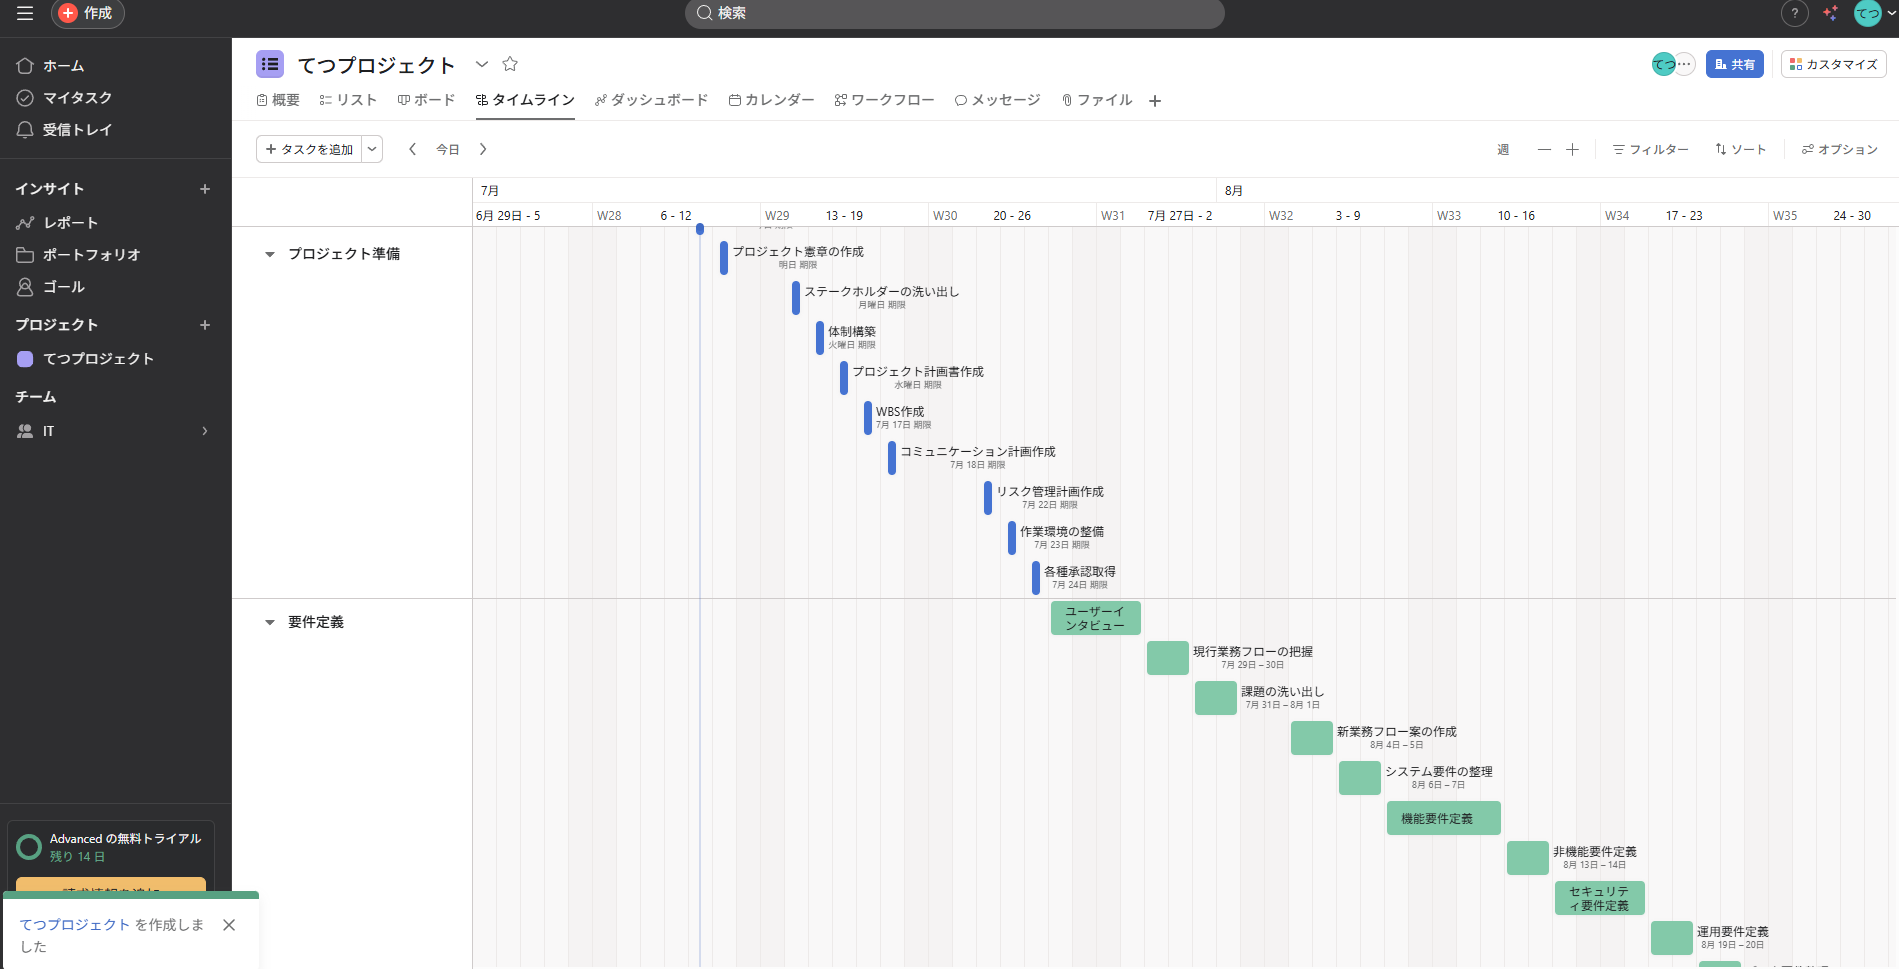Click the AI sparkle icon
The width and height of the screenshot is (1899, 969).
pyautogui.click(x=1830, y=13)
